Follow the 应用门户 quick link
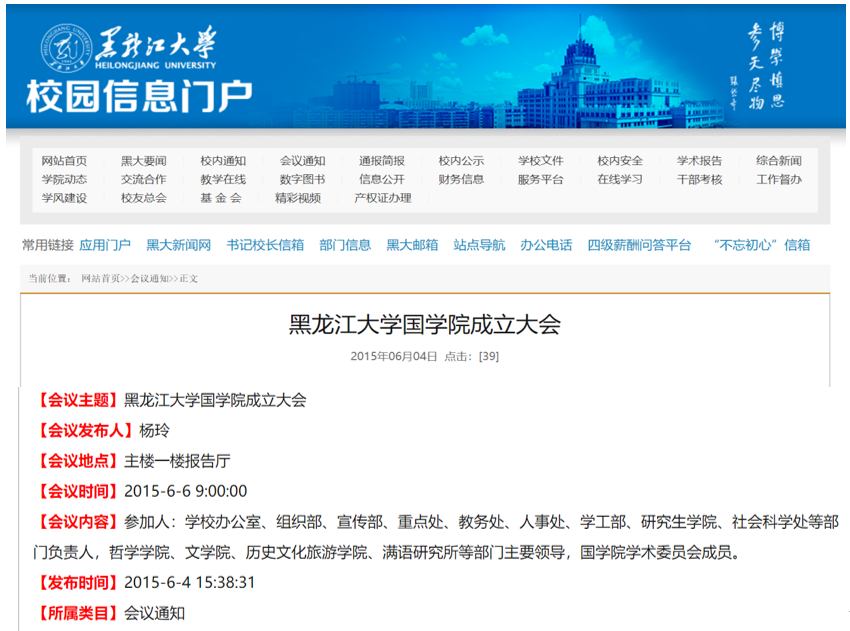Screen dimensions: 850x631 [105, 245]
